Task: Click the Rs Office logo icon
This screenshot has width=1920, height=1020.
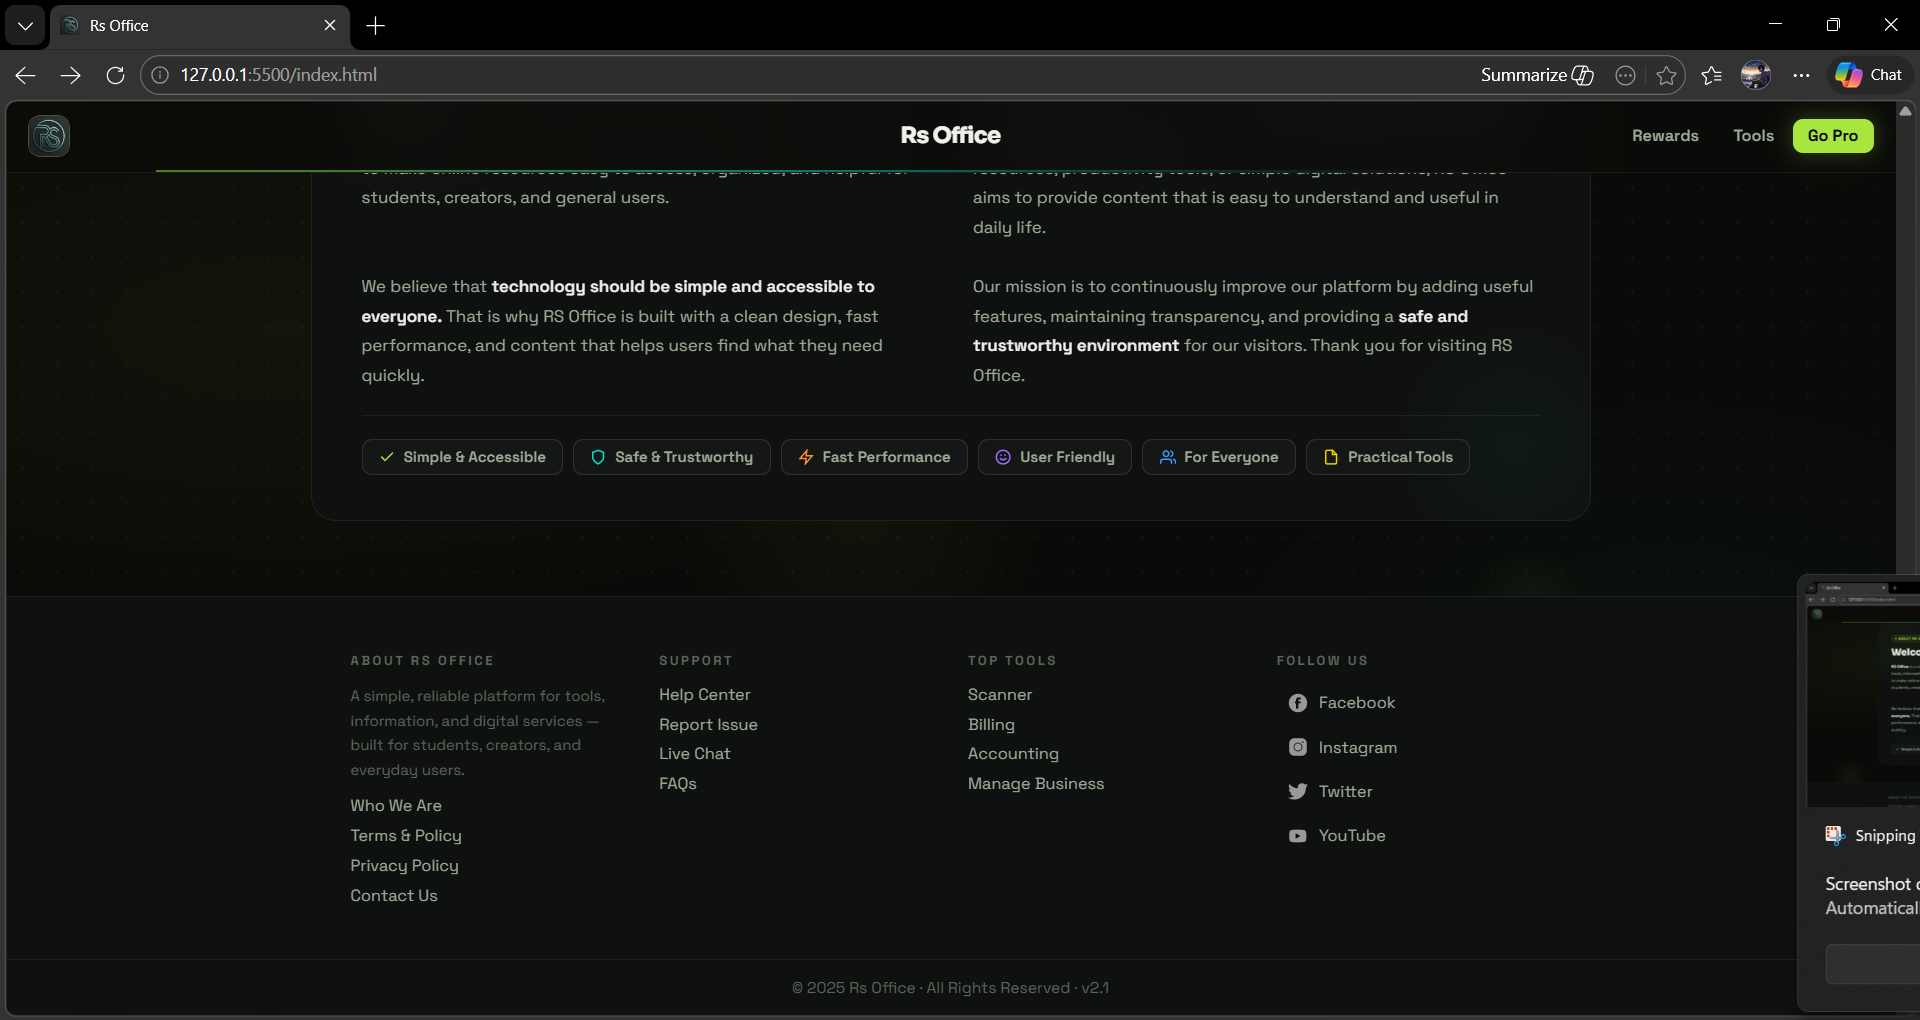Action: pyautogui.click(x=49, y=136)
